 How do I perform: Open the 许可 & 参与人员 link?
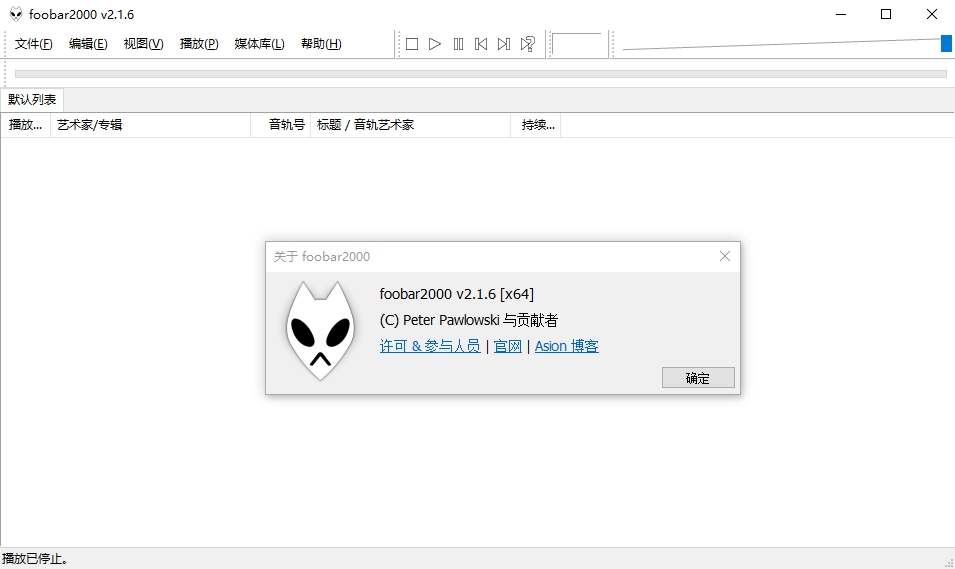tap(430, 346)
